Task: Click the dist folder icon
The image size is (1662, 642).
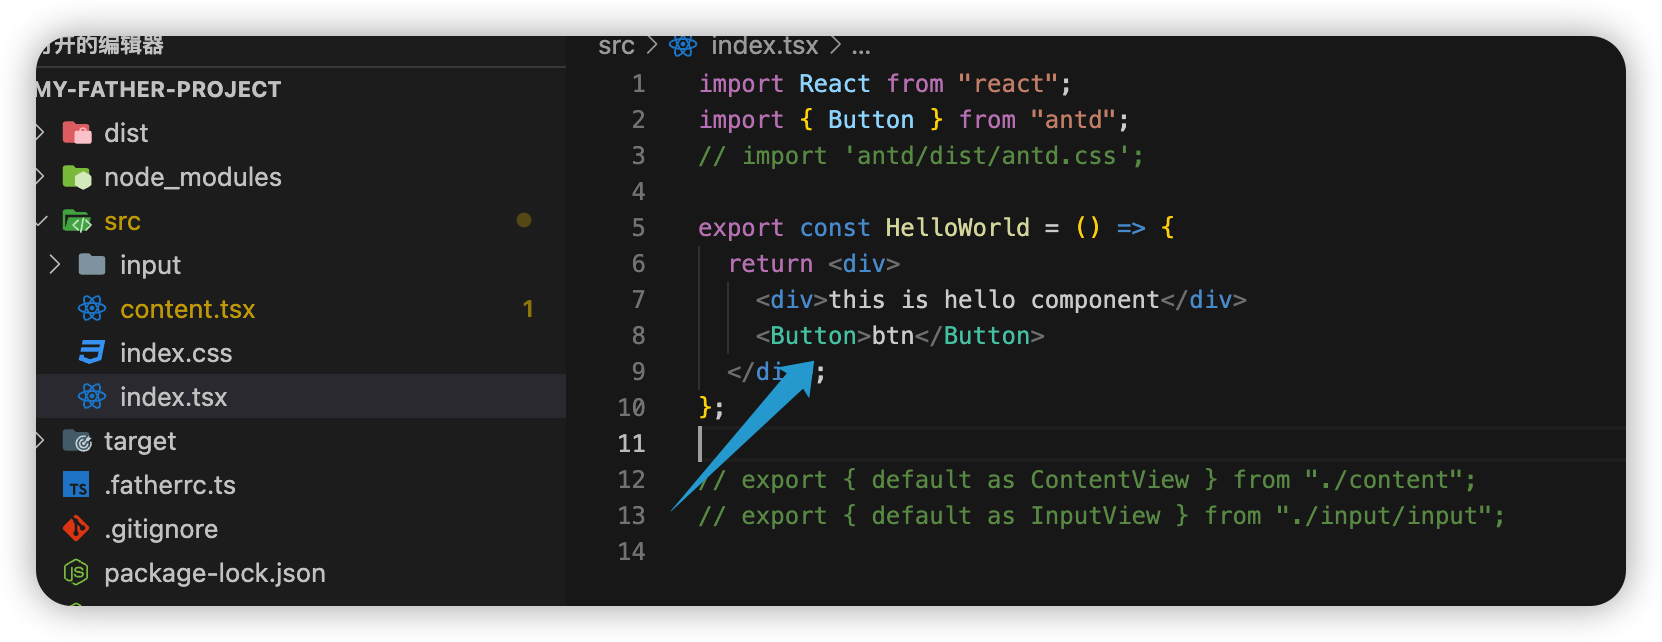Action: click(x=77, y=133)
